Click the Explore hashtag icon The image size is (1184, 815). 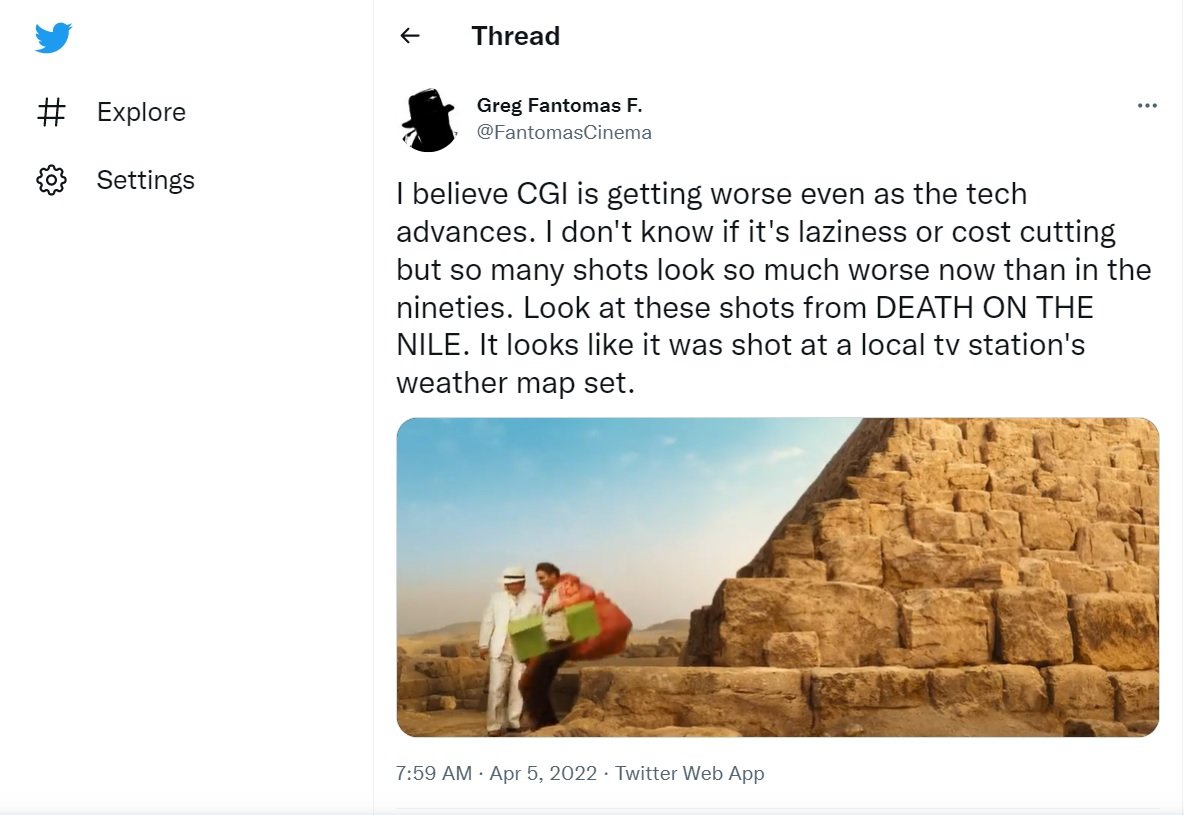[x=51, y=112]
